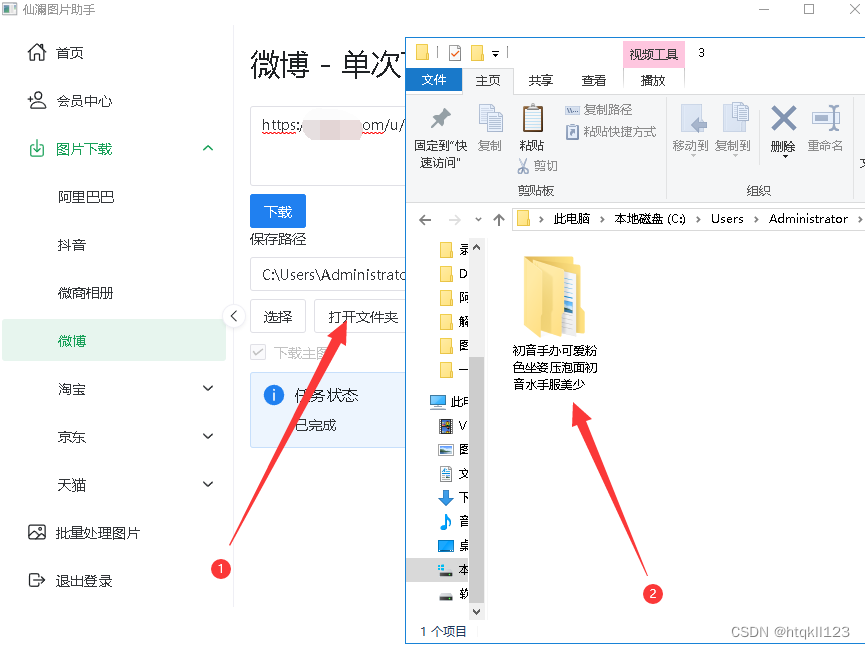Viewport: 865px width, 649px height.
Task: Select 此电脑 in navigation tree
Action: click(448, 401)
